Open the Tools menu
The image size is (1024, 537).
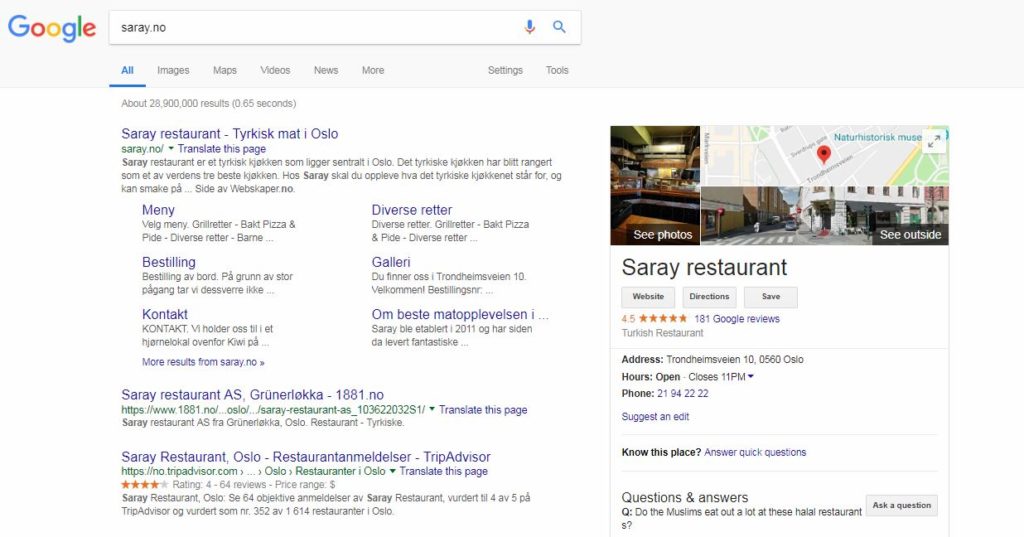point(557,71)
